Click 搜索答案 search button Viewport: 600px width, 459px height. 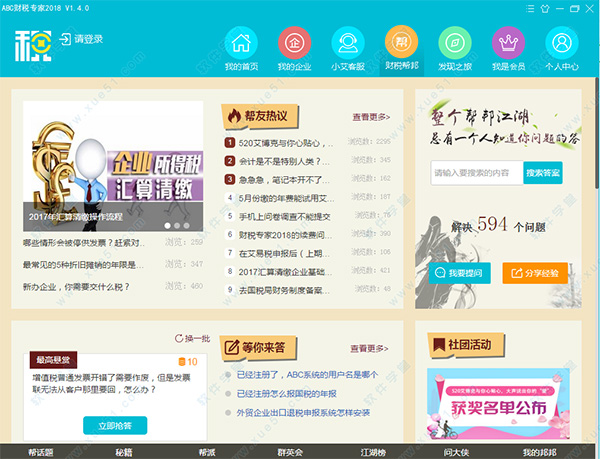coord(543,173)
